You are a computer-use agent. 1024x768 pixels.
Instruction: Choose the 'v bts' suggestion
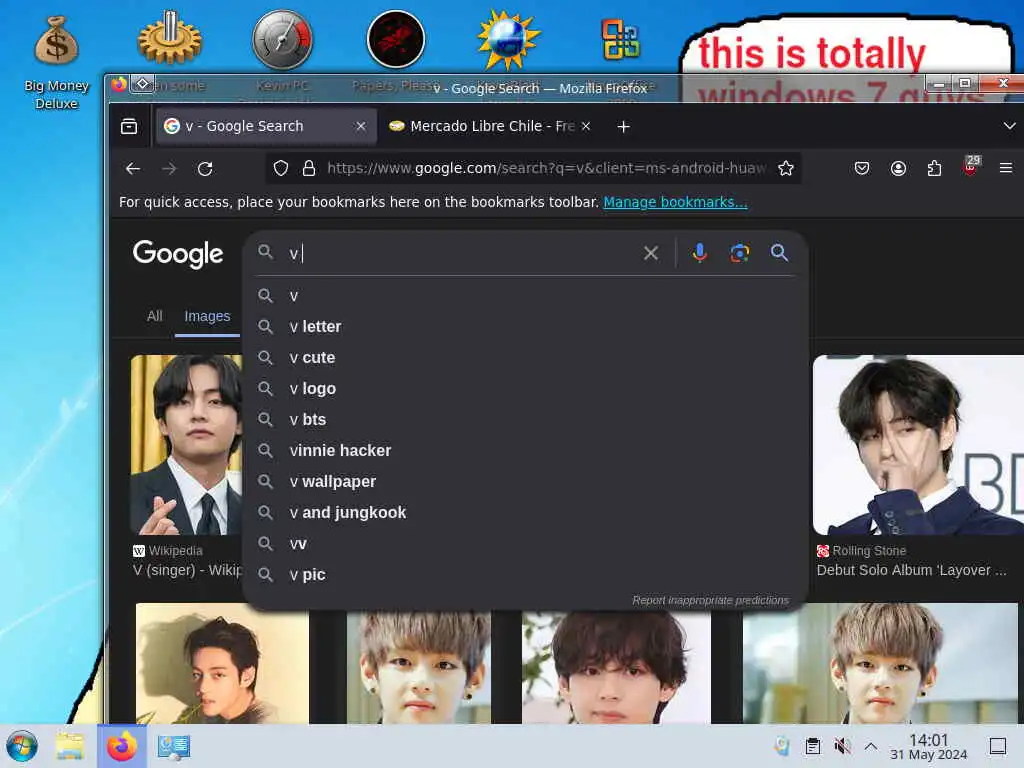tap(526, 419)
